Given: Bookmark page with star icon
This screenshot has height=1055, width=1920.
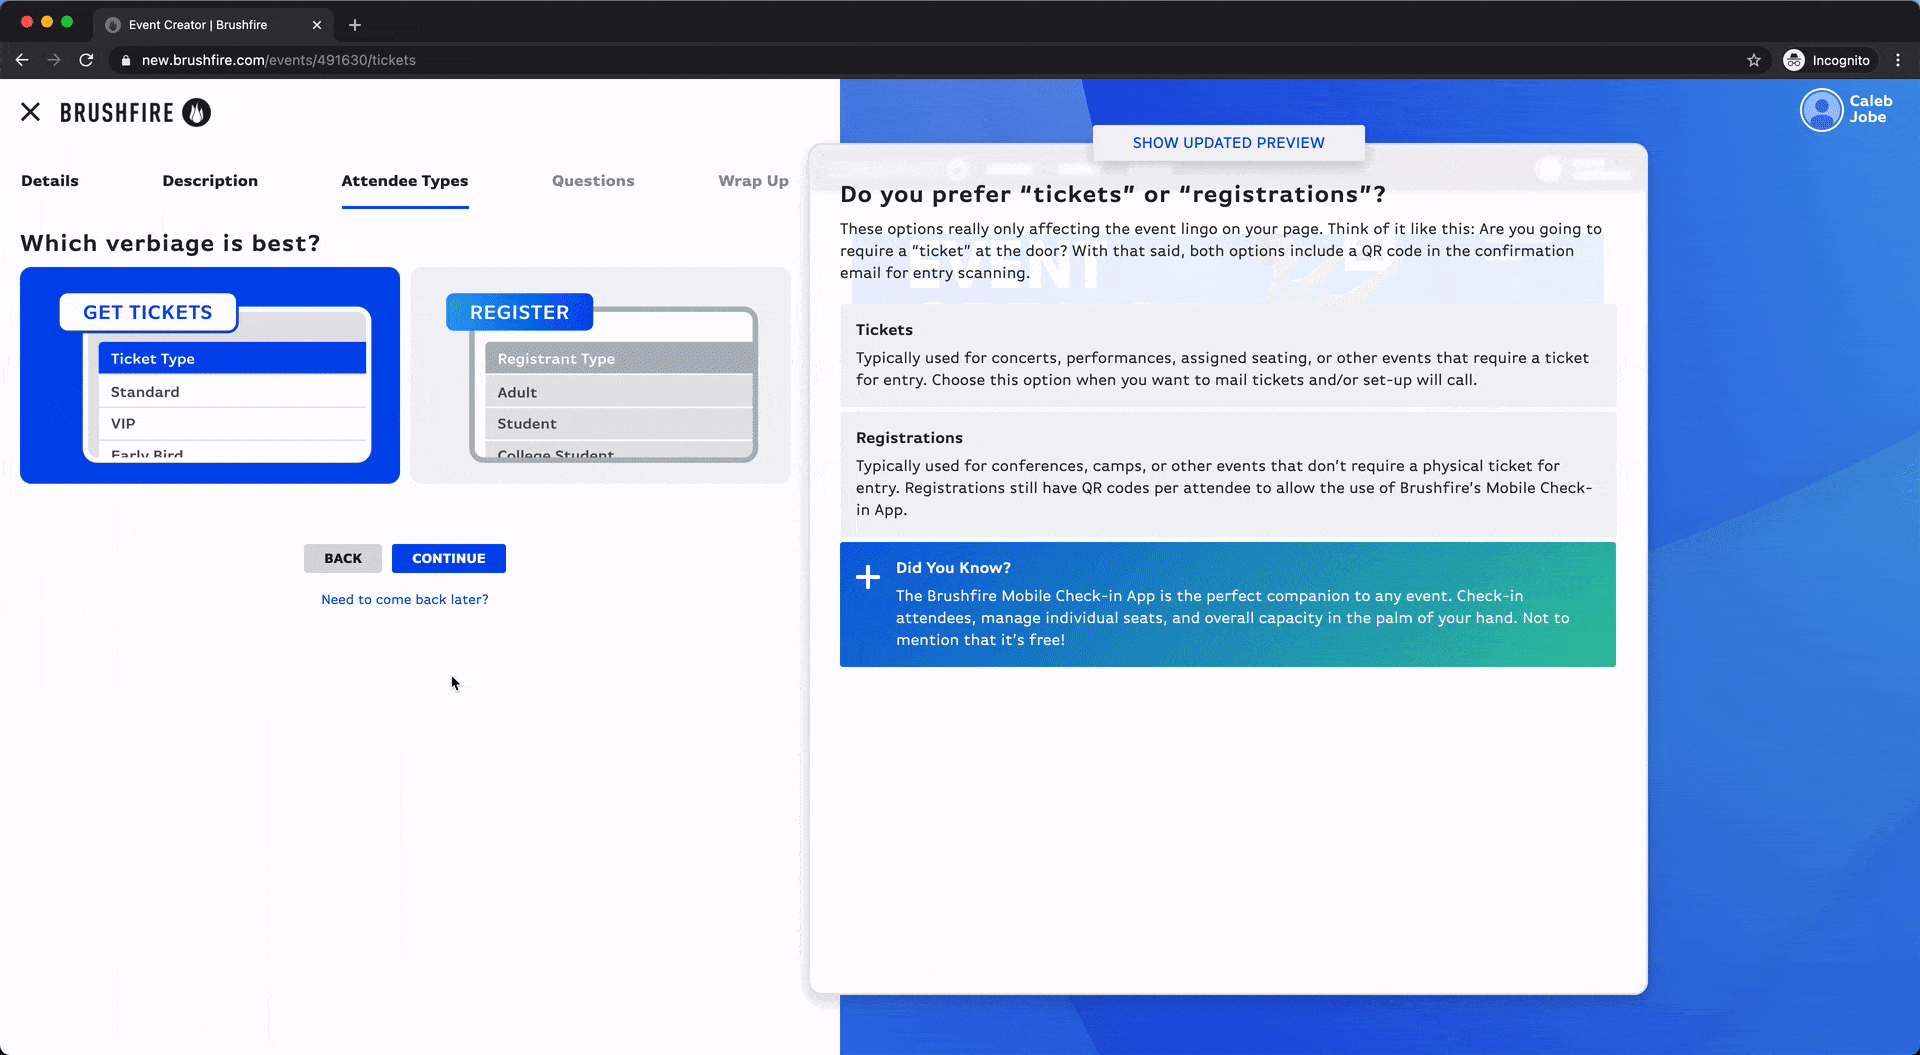Looking at the screenshot, I should click(1753, 60).
